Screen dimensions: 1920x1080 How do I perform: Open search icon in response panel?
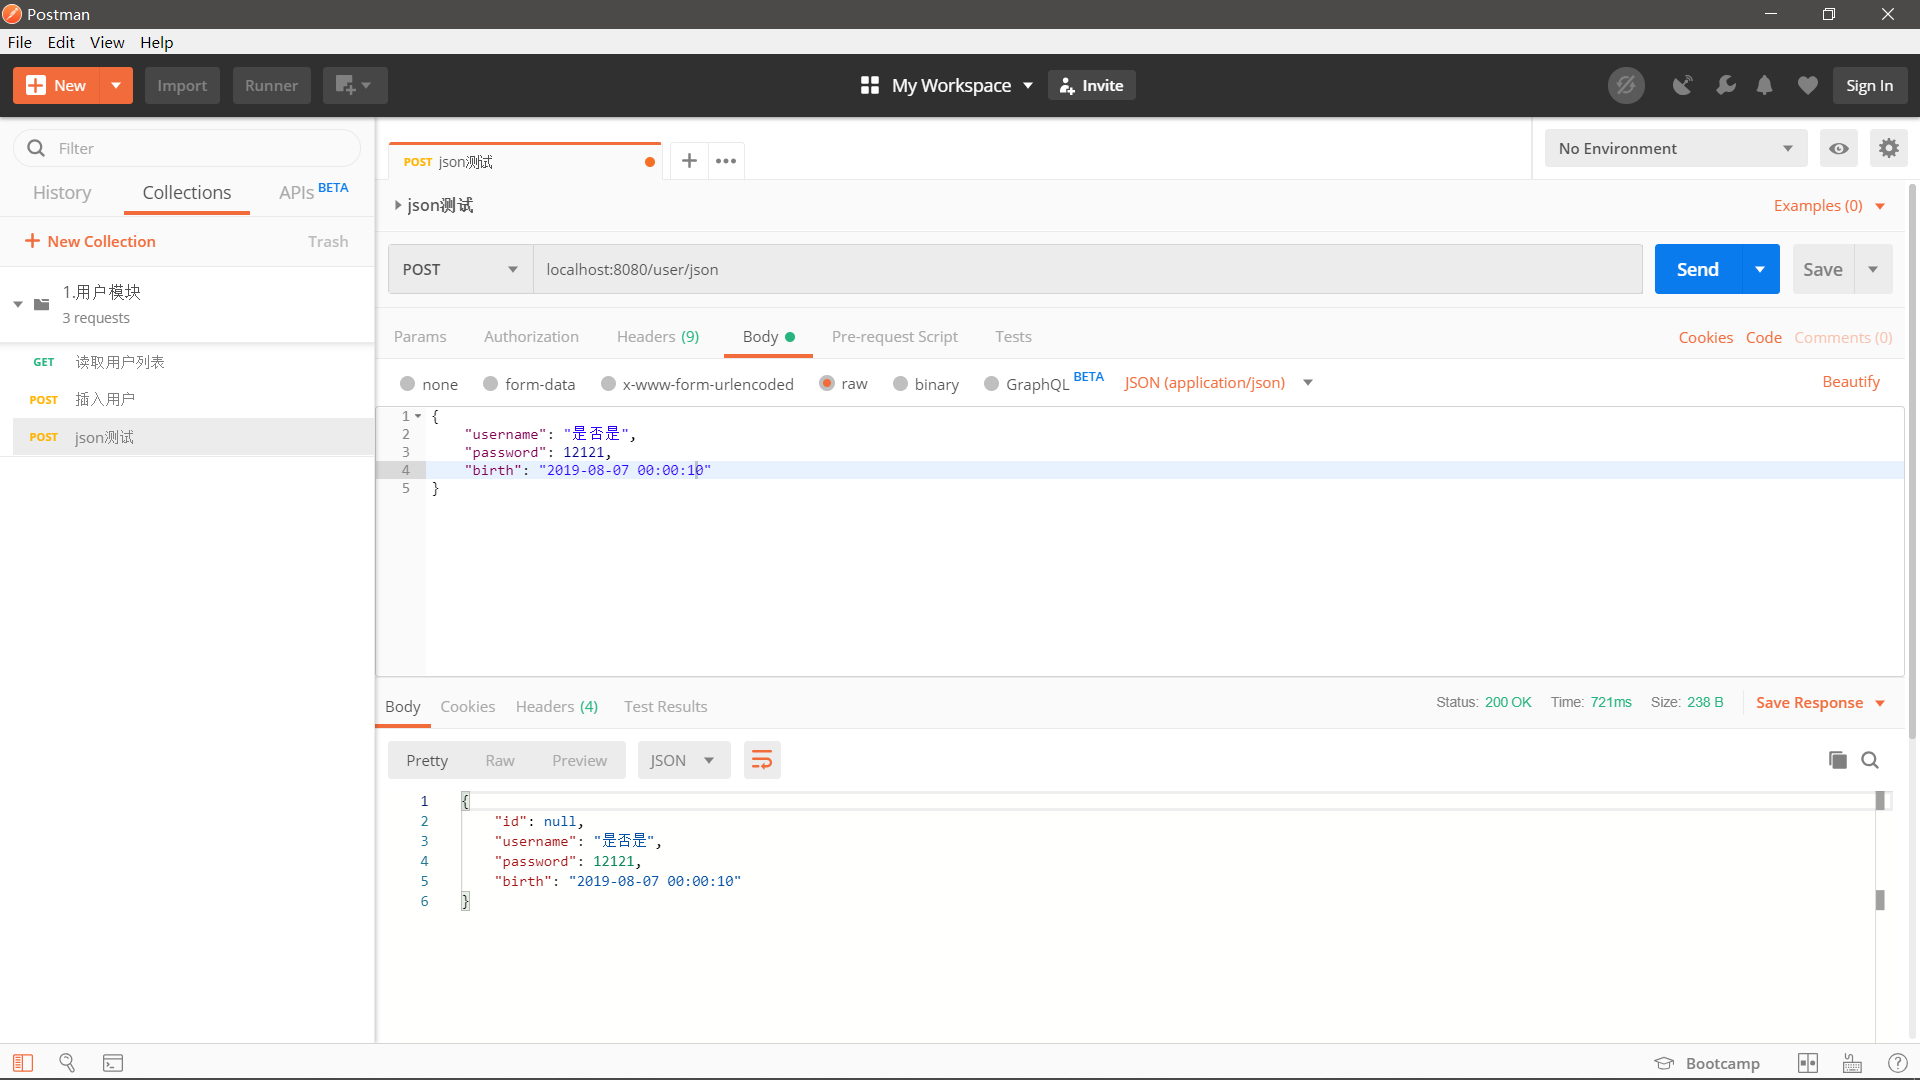(1870, 761)
